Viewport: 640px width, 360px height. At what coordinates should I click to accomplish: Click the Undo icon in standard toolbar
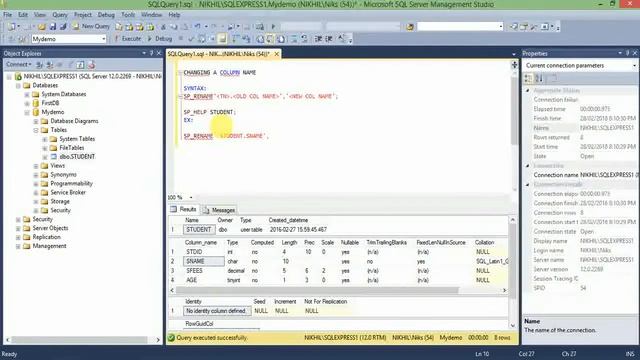pyautogui.click(x=197, y=27)
